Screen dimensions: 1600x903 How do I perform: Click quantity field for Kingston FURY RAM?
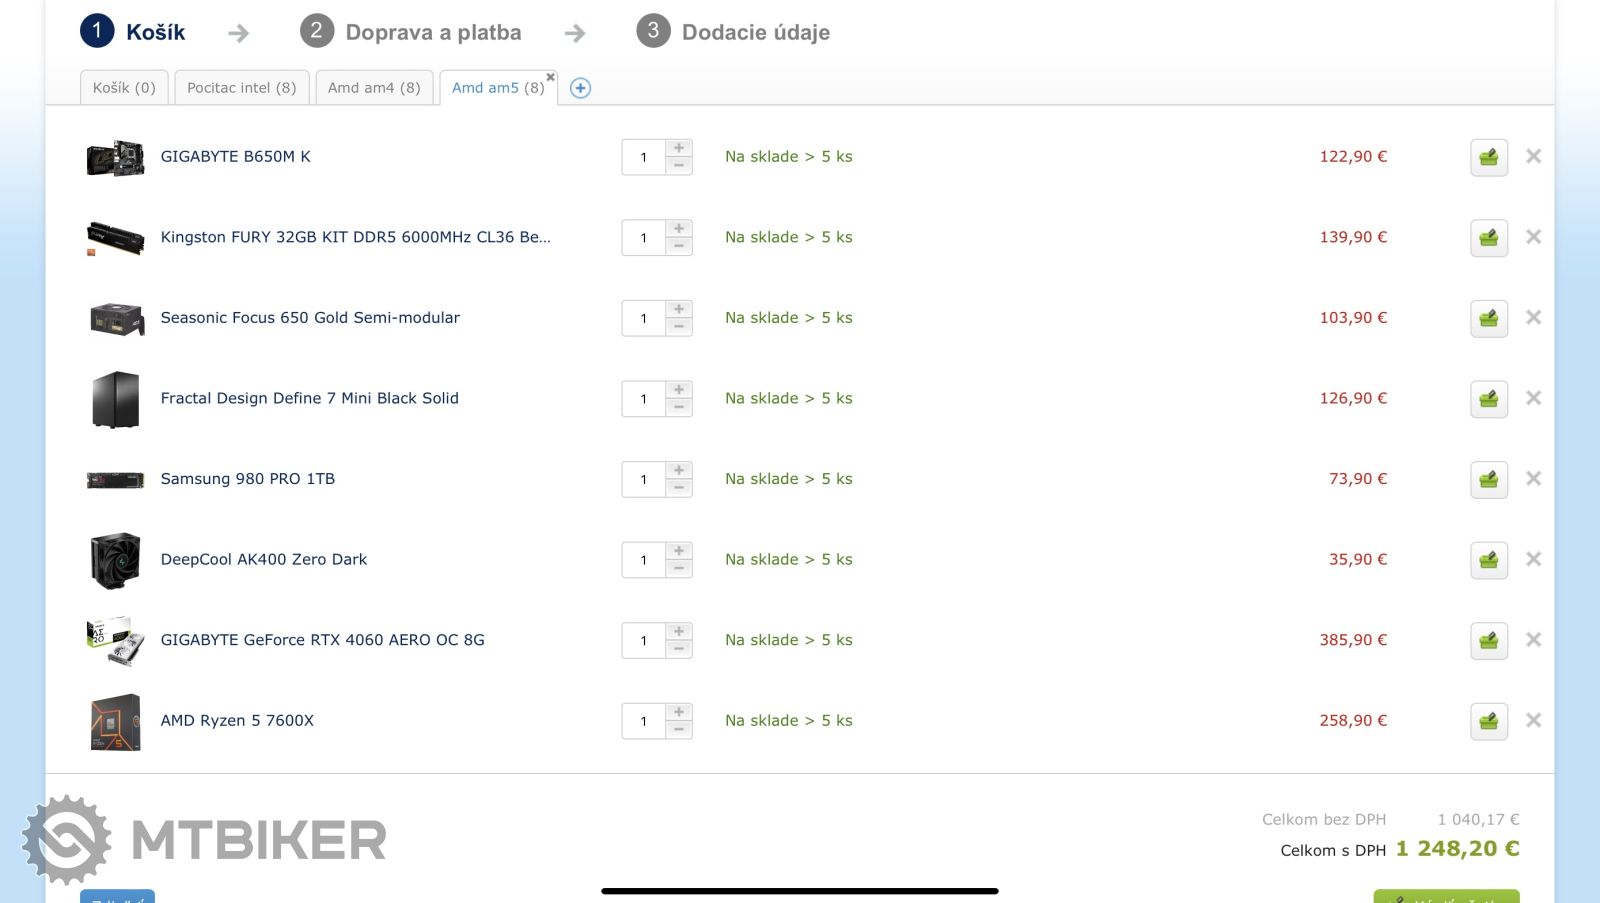click(644, 238)
